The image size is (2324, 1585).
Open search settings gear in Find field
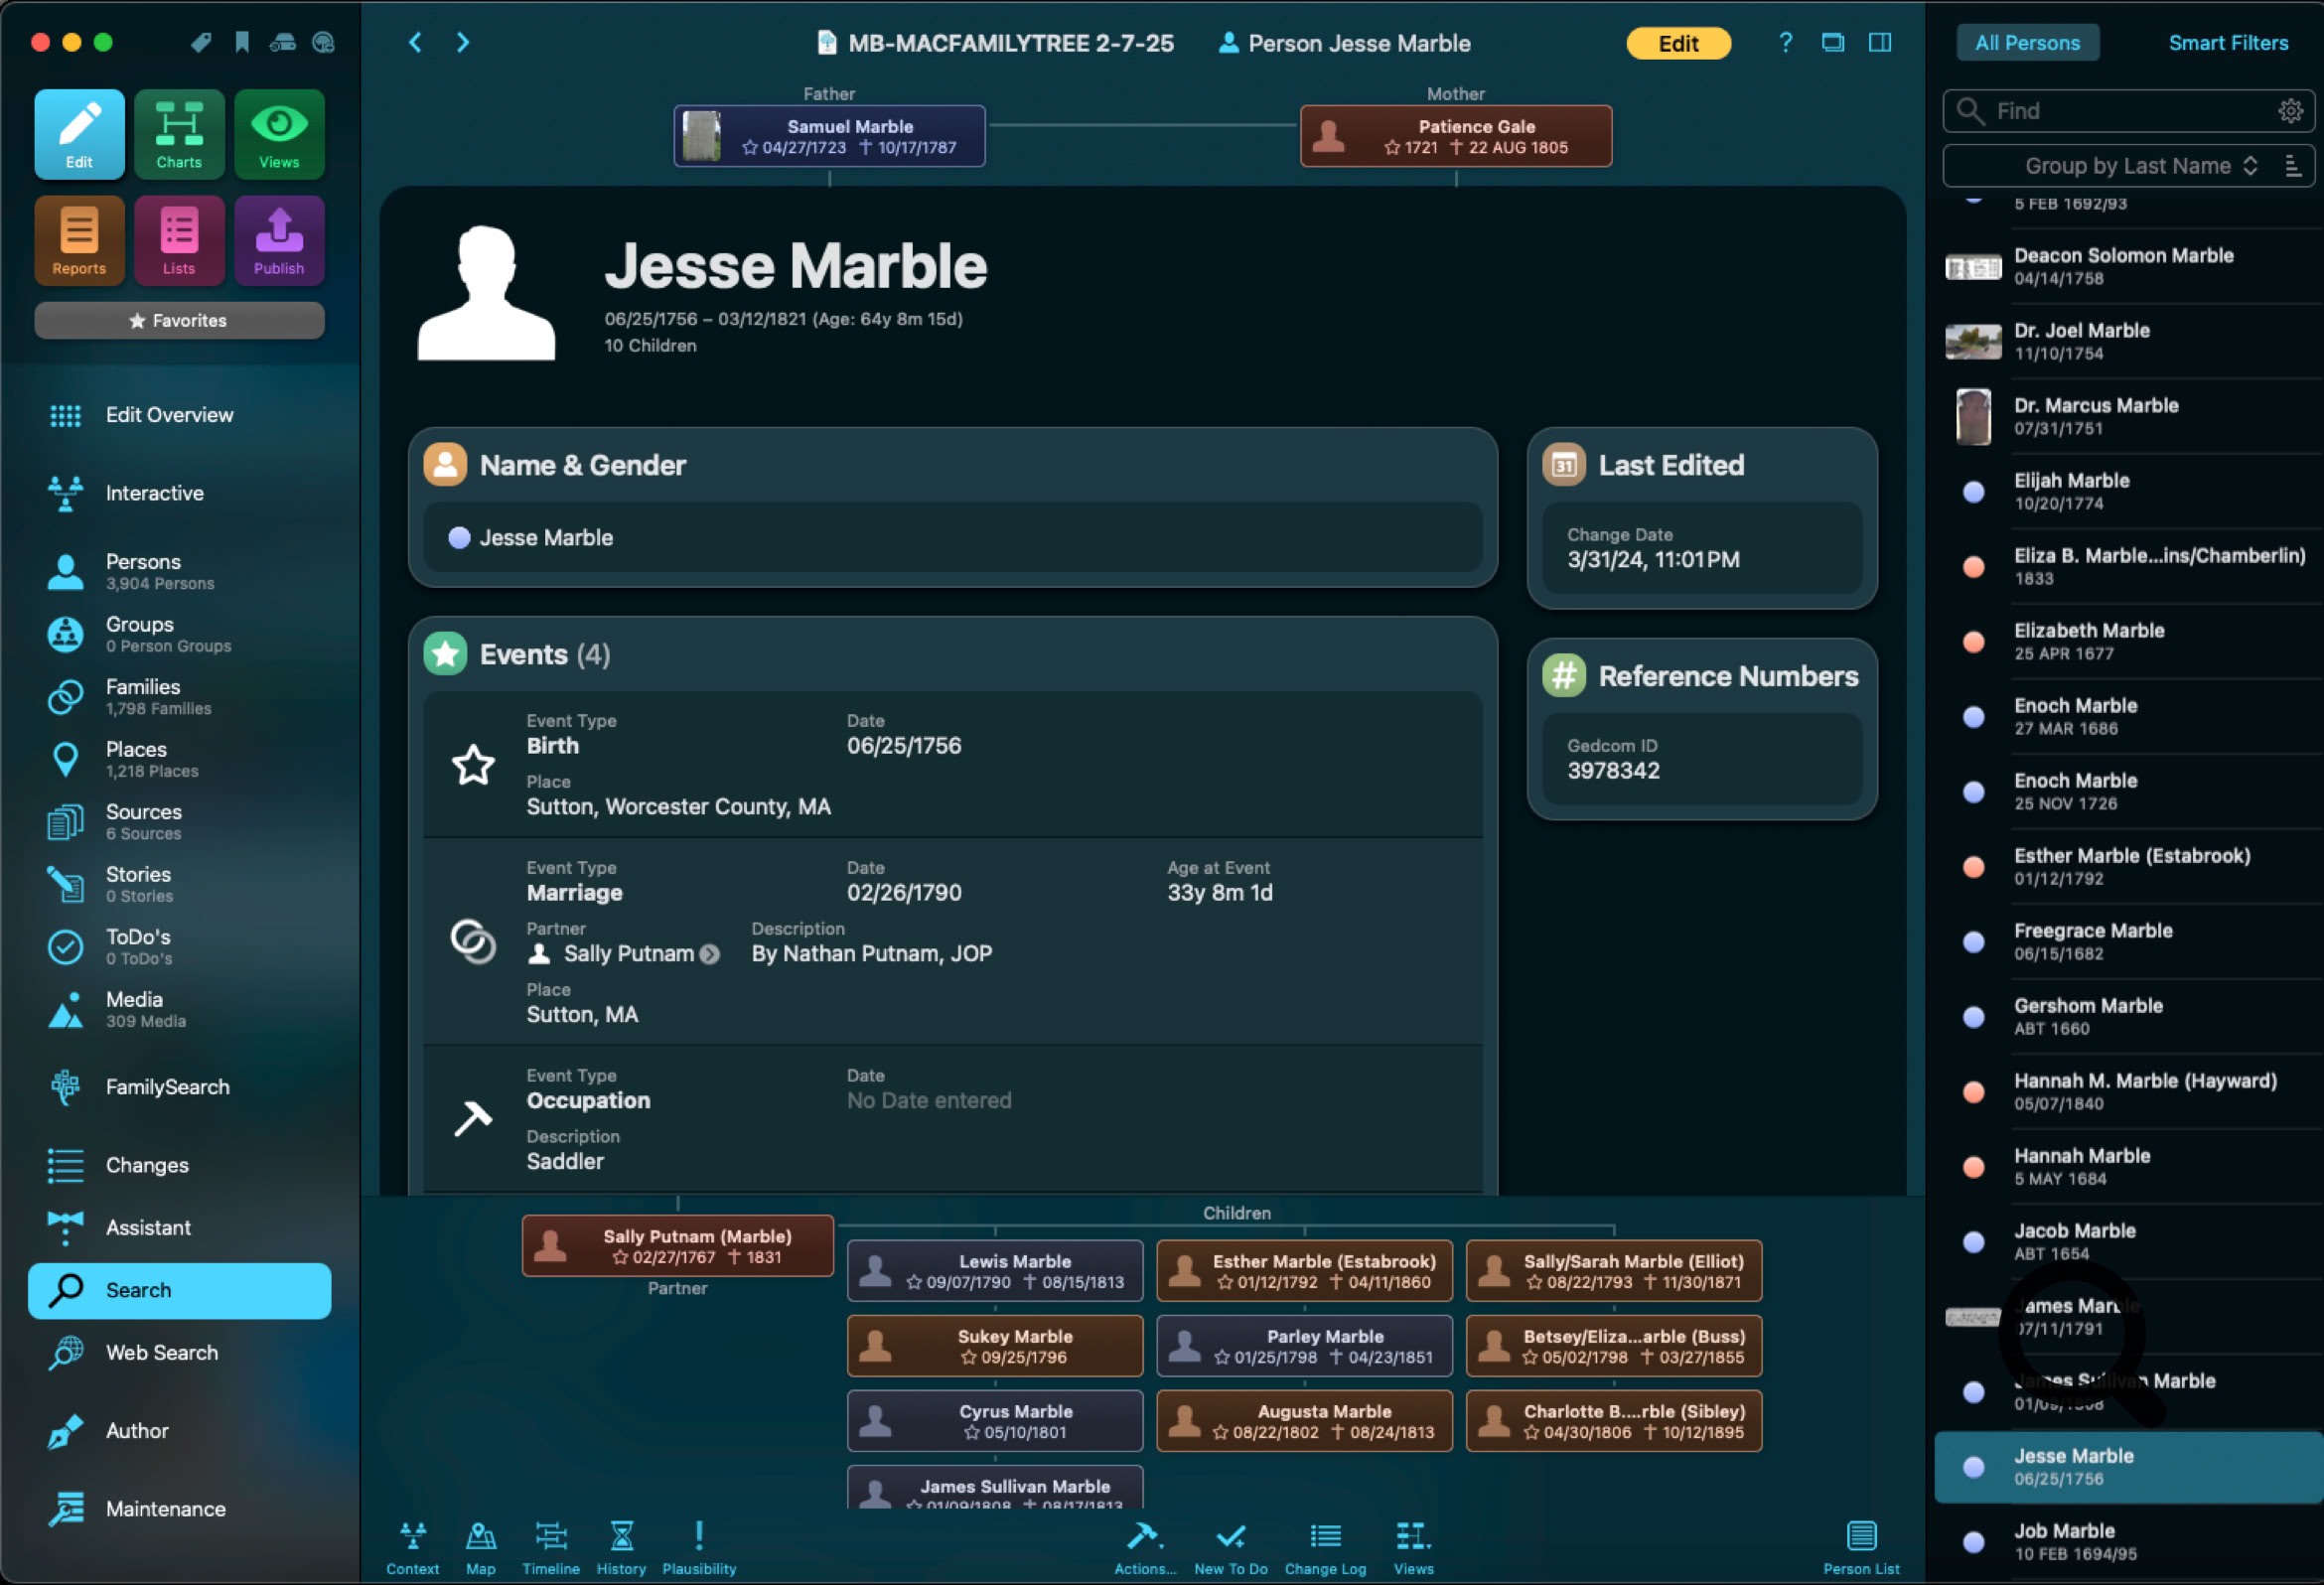(2291, 111)
